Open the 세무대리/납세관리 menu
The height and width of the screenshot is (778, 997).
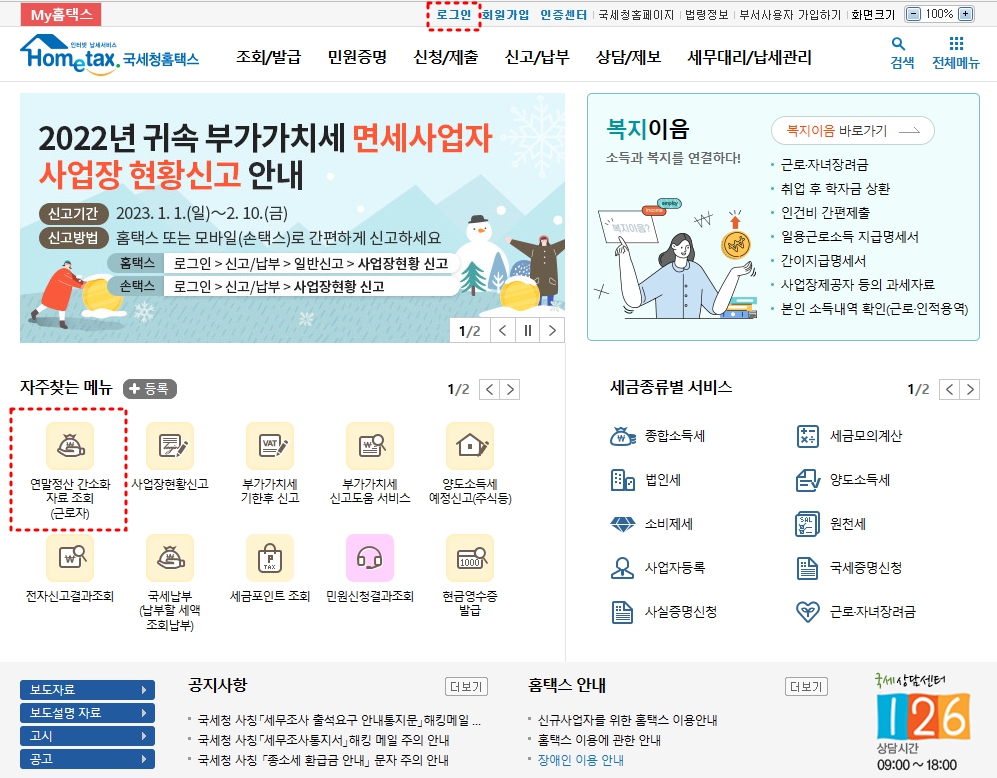coord(750,57)
